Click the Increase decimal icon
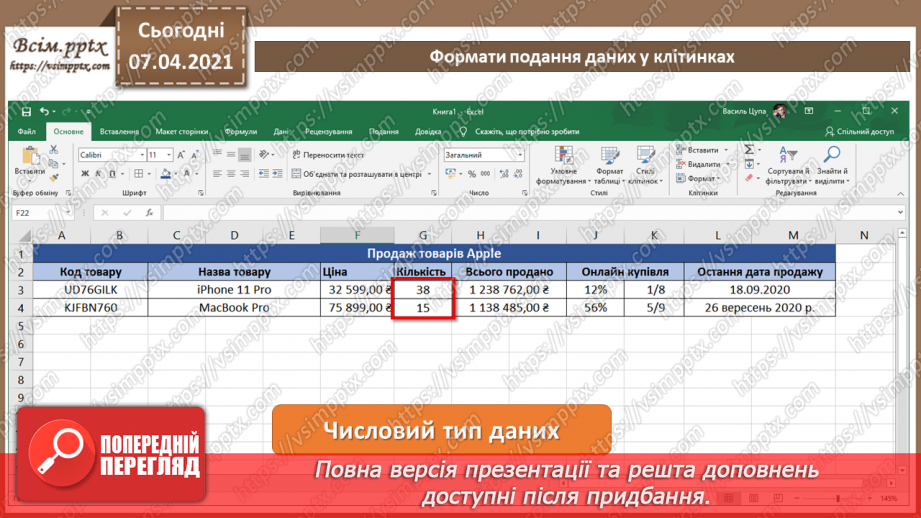The width and height of the screenshot is (921, 518). click(x=504, y=174)
